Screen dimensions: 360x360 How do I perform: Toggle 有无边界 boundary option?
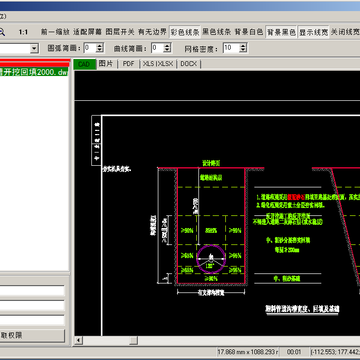pos(152,32)
